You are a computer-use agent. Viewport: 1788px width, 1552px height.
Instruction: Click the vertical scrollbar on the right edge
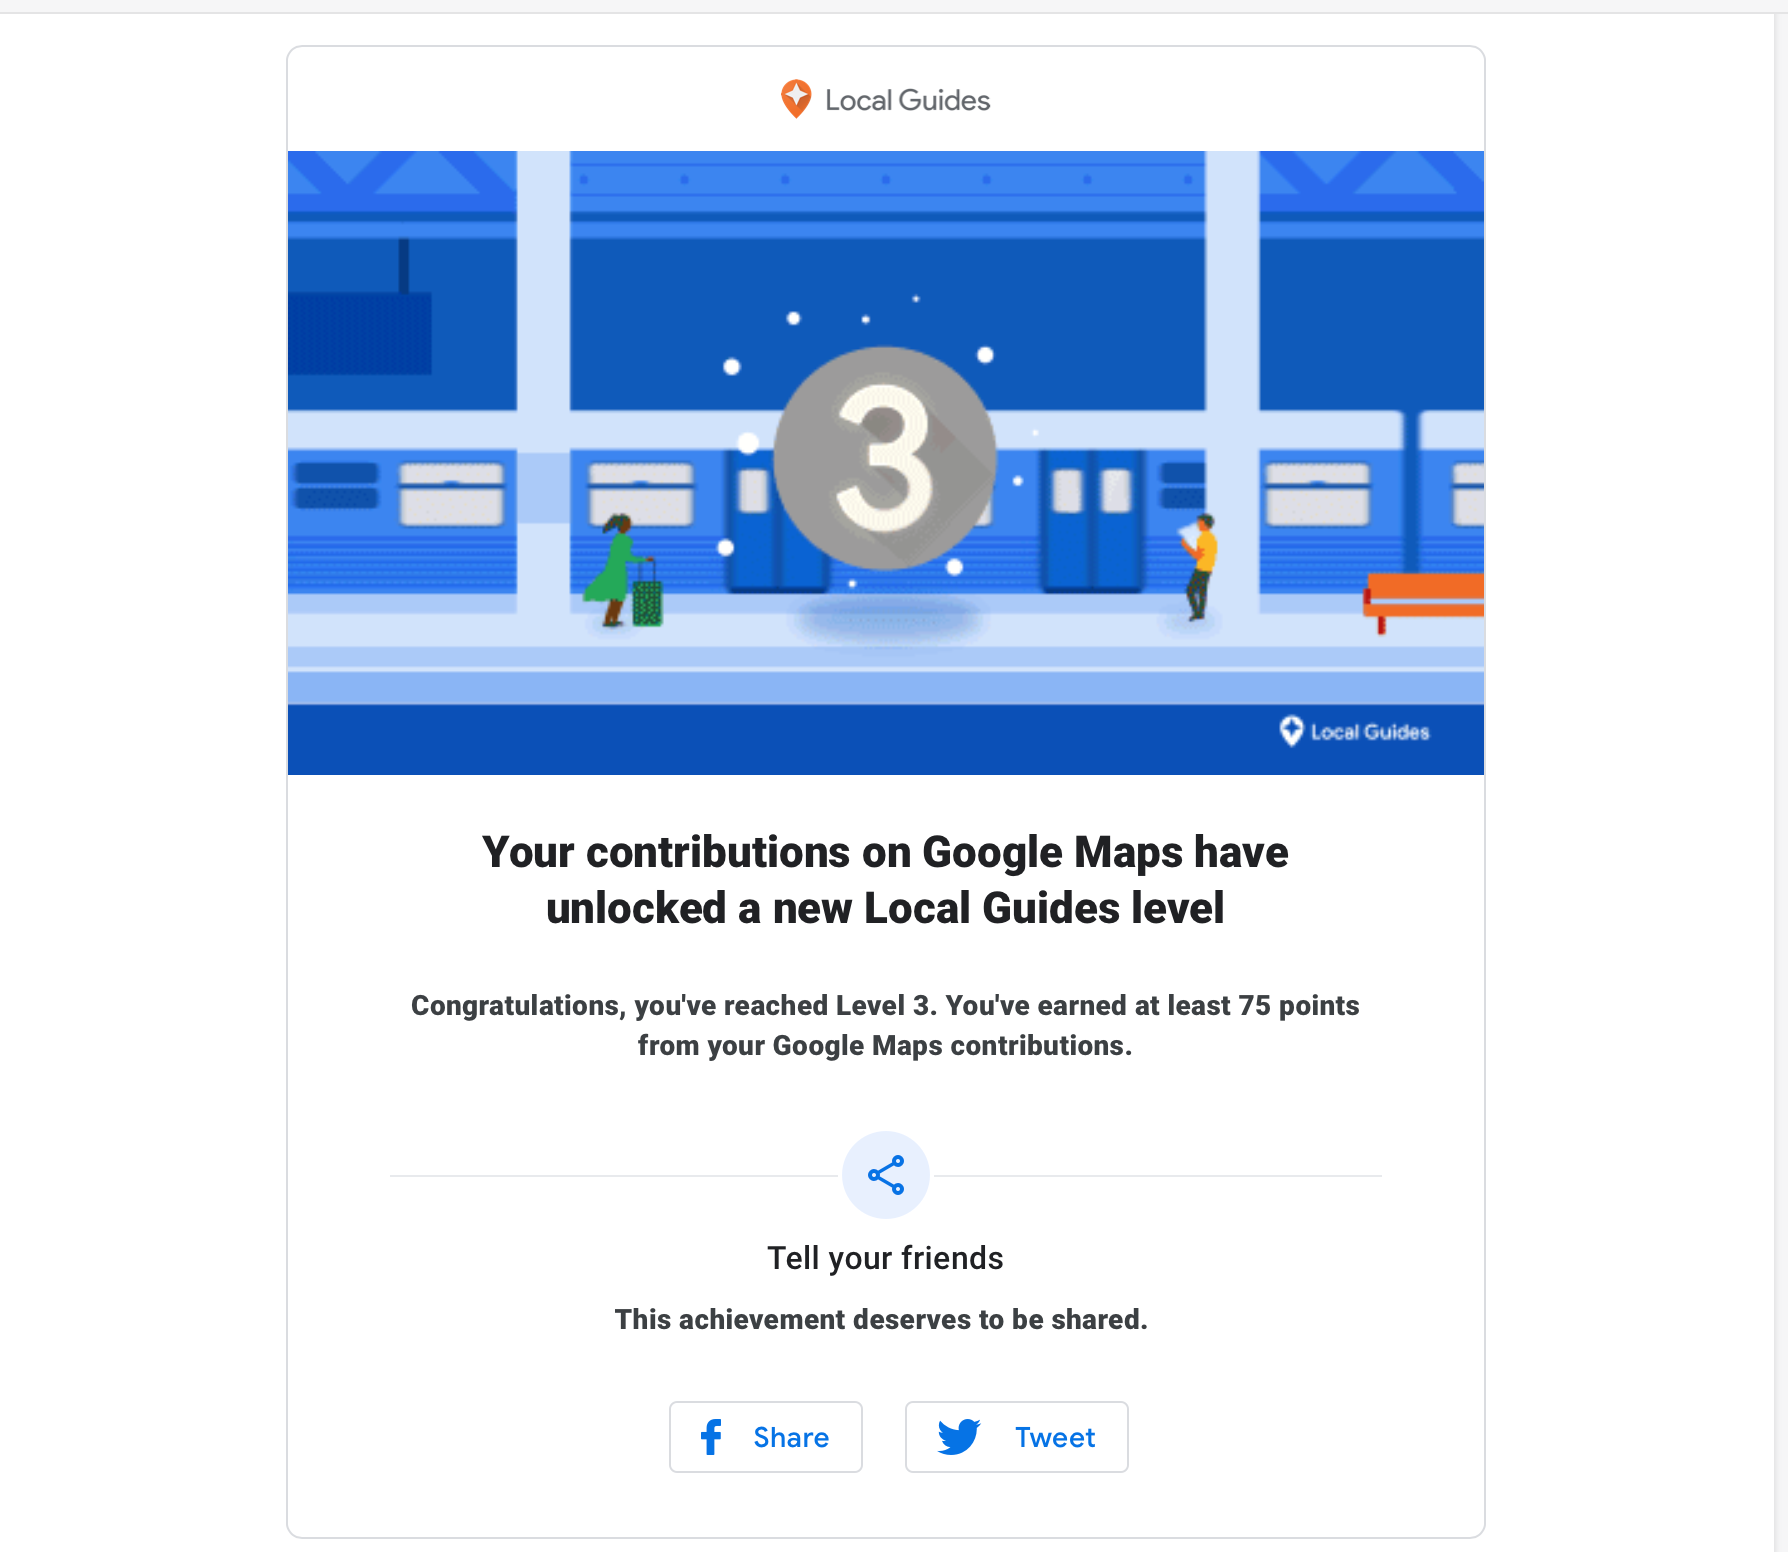(1781, 783)
